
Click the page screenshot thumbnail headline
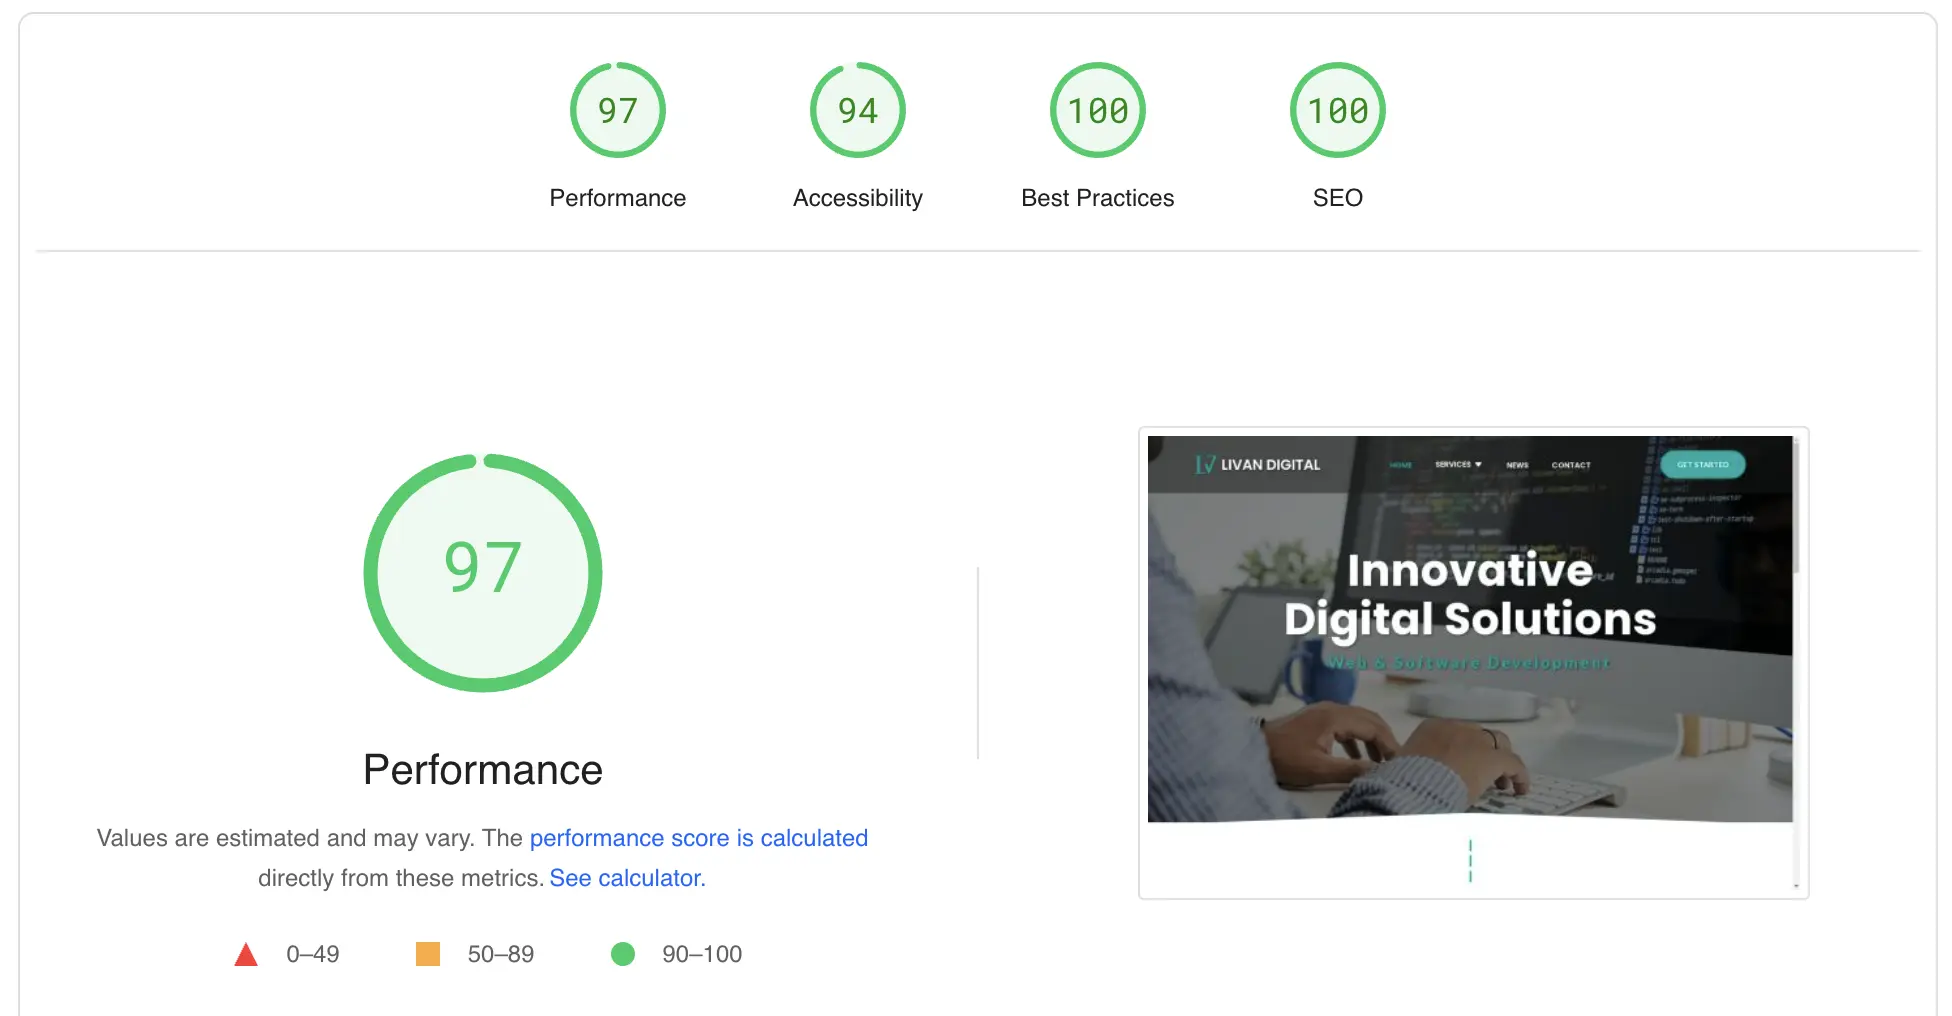[1470, 595]
